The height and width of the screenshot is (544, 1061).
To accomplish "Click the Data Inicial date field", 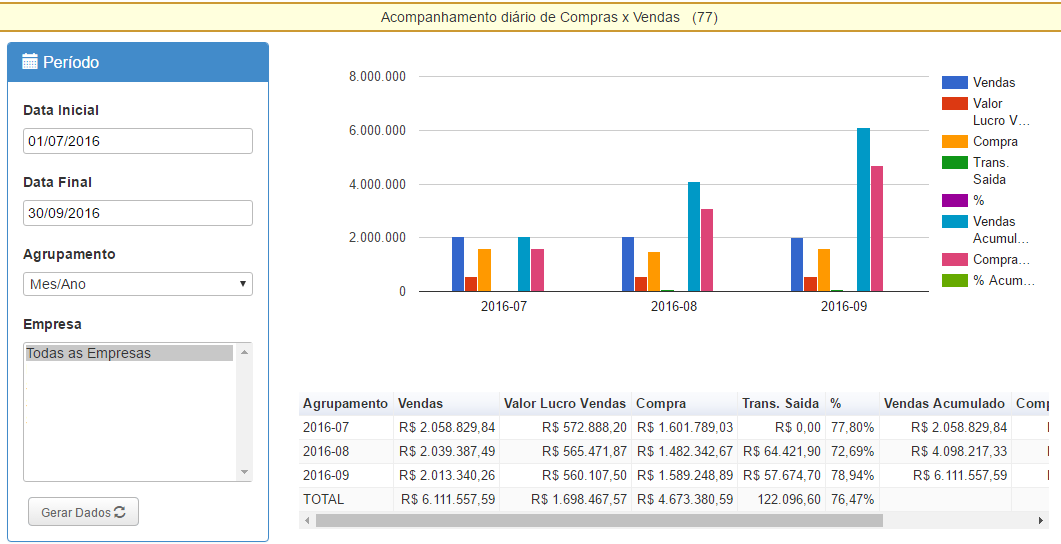I will (138, 141).
